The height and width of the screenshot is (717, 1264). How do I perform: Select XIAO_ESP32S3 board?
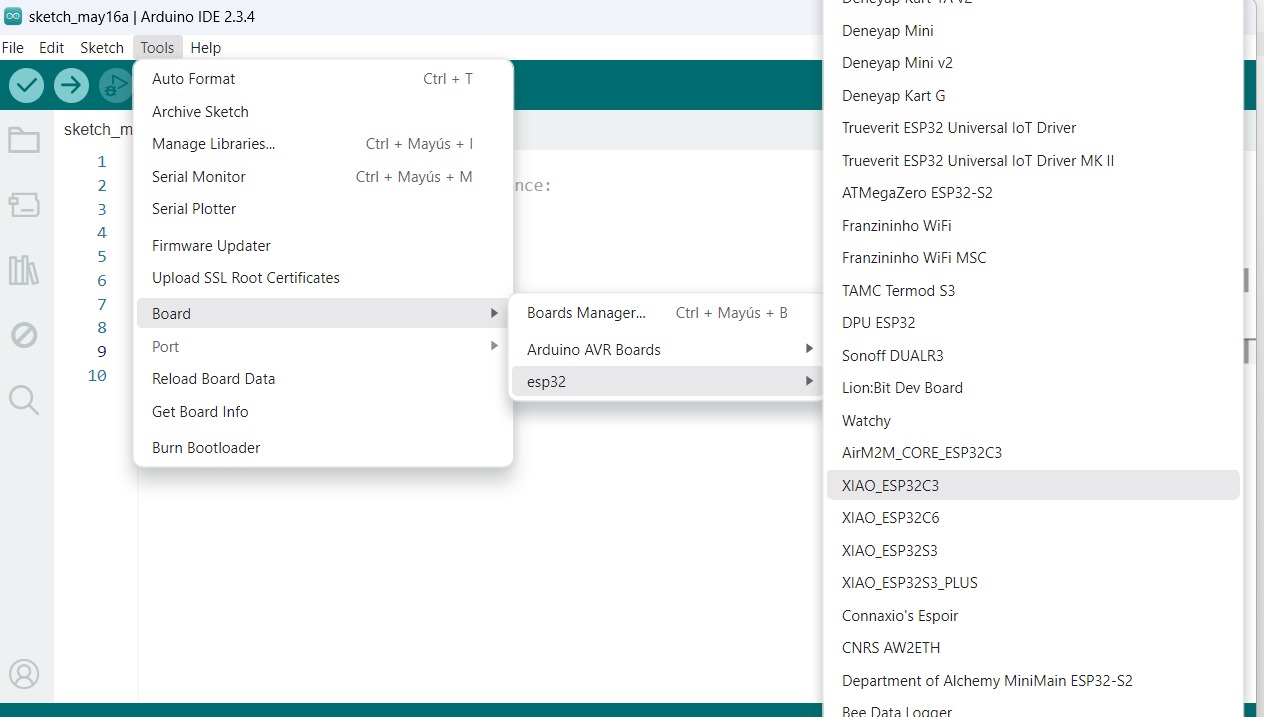click(x=1033, y=551)
